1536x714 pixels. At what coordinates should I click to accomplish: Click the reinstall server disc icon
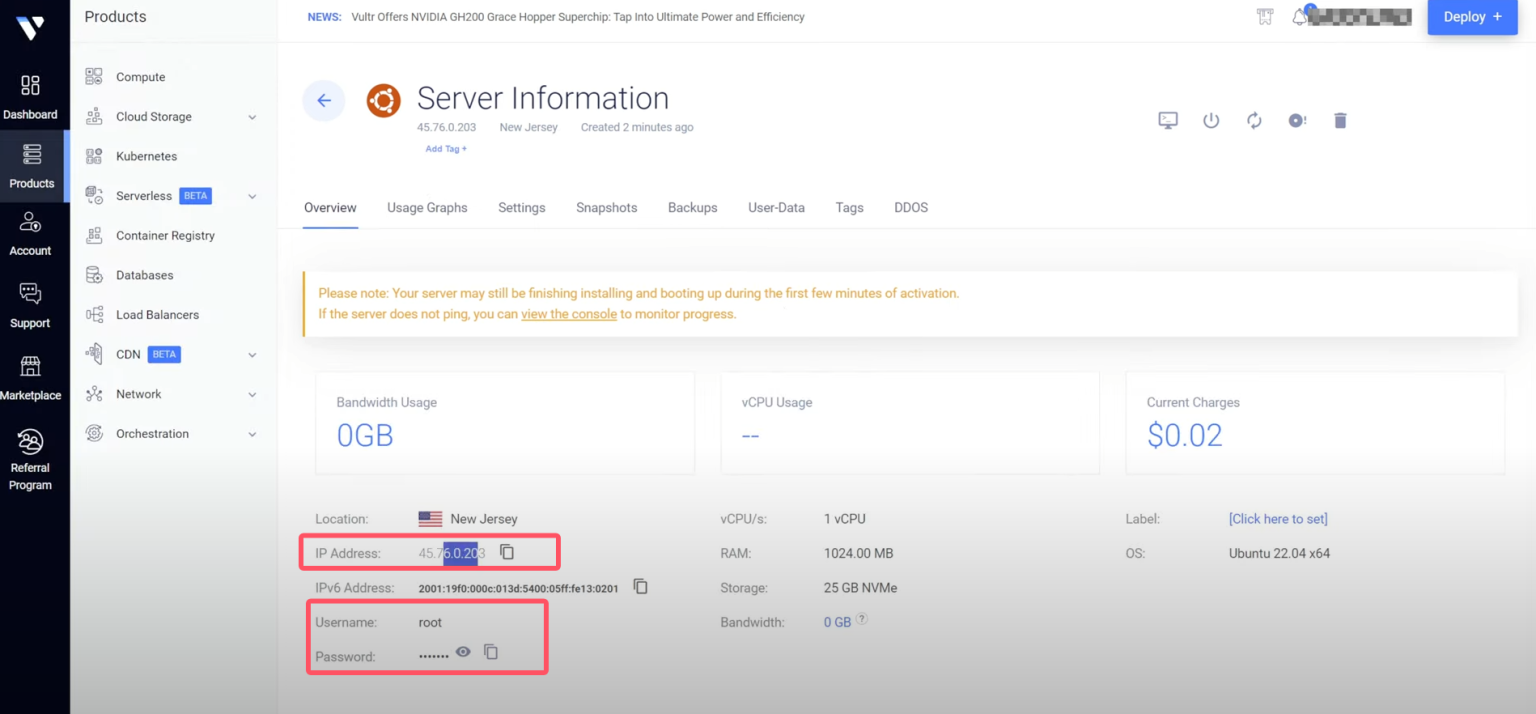coord(1297,120)
